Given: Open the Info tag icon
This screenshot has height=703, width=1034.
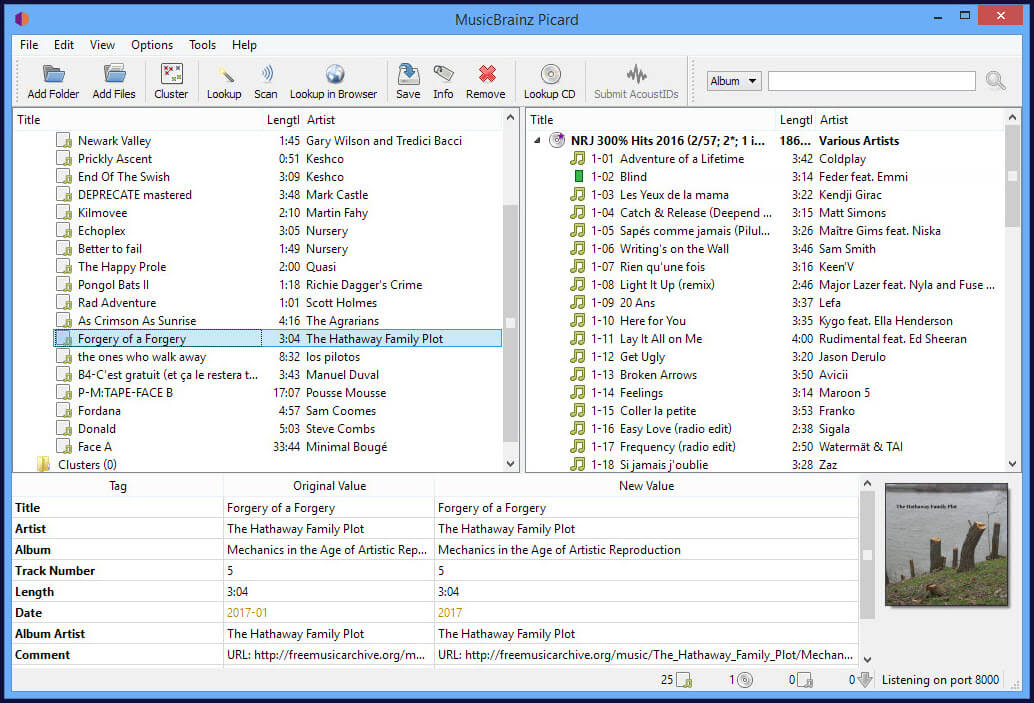Looking at the screenshot, I should click(x=443, y=74).
